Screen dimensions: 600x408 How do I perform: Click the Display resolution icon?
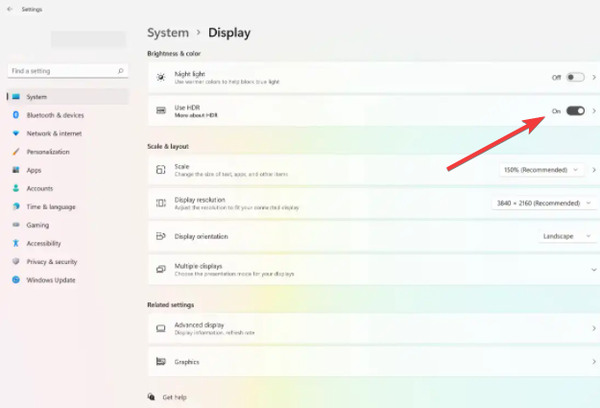coord(161,203)
